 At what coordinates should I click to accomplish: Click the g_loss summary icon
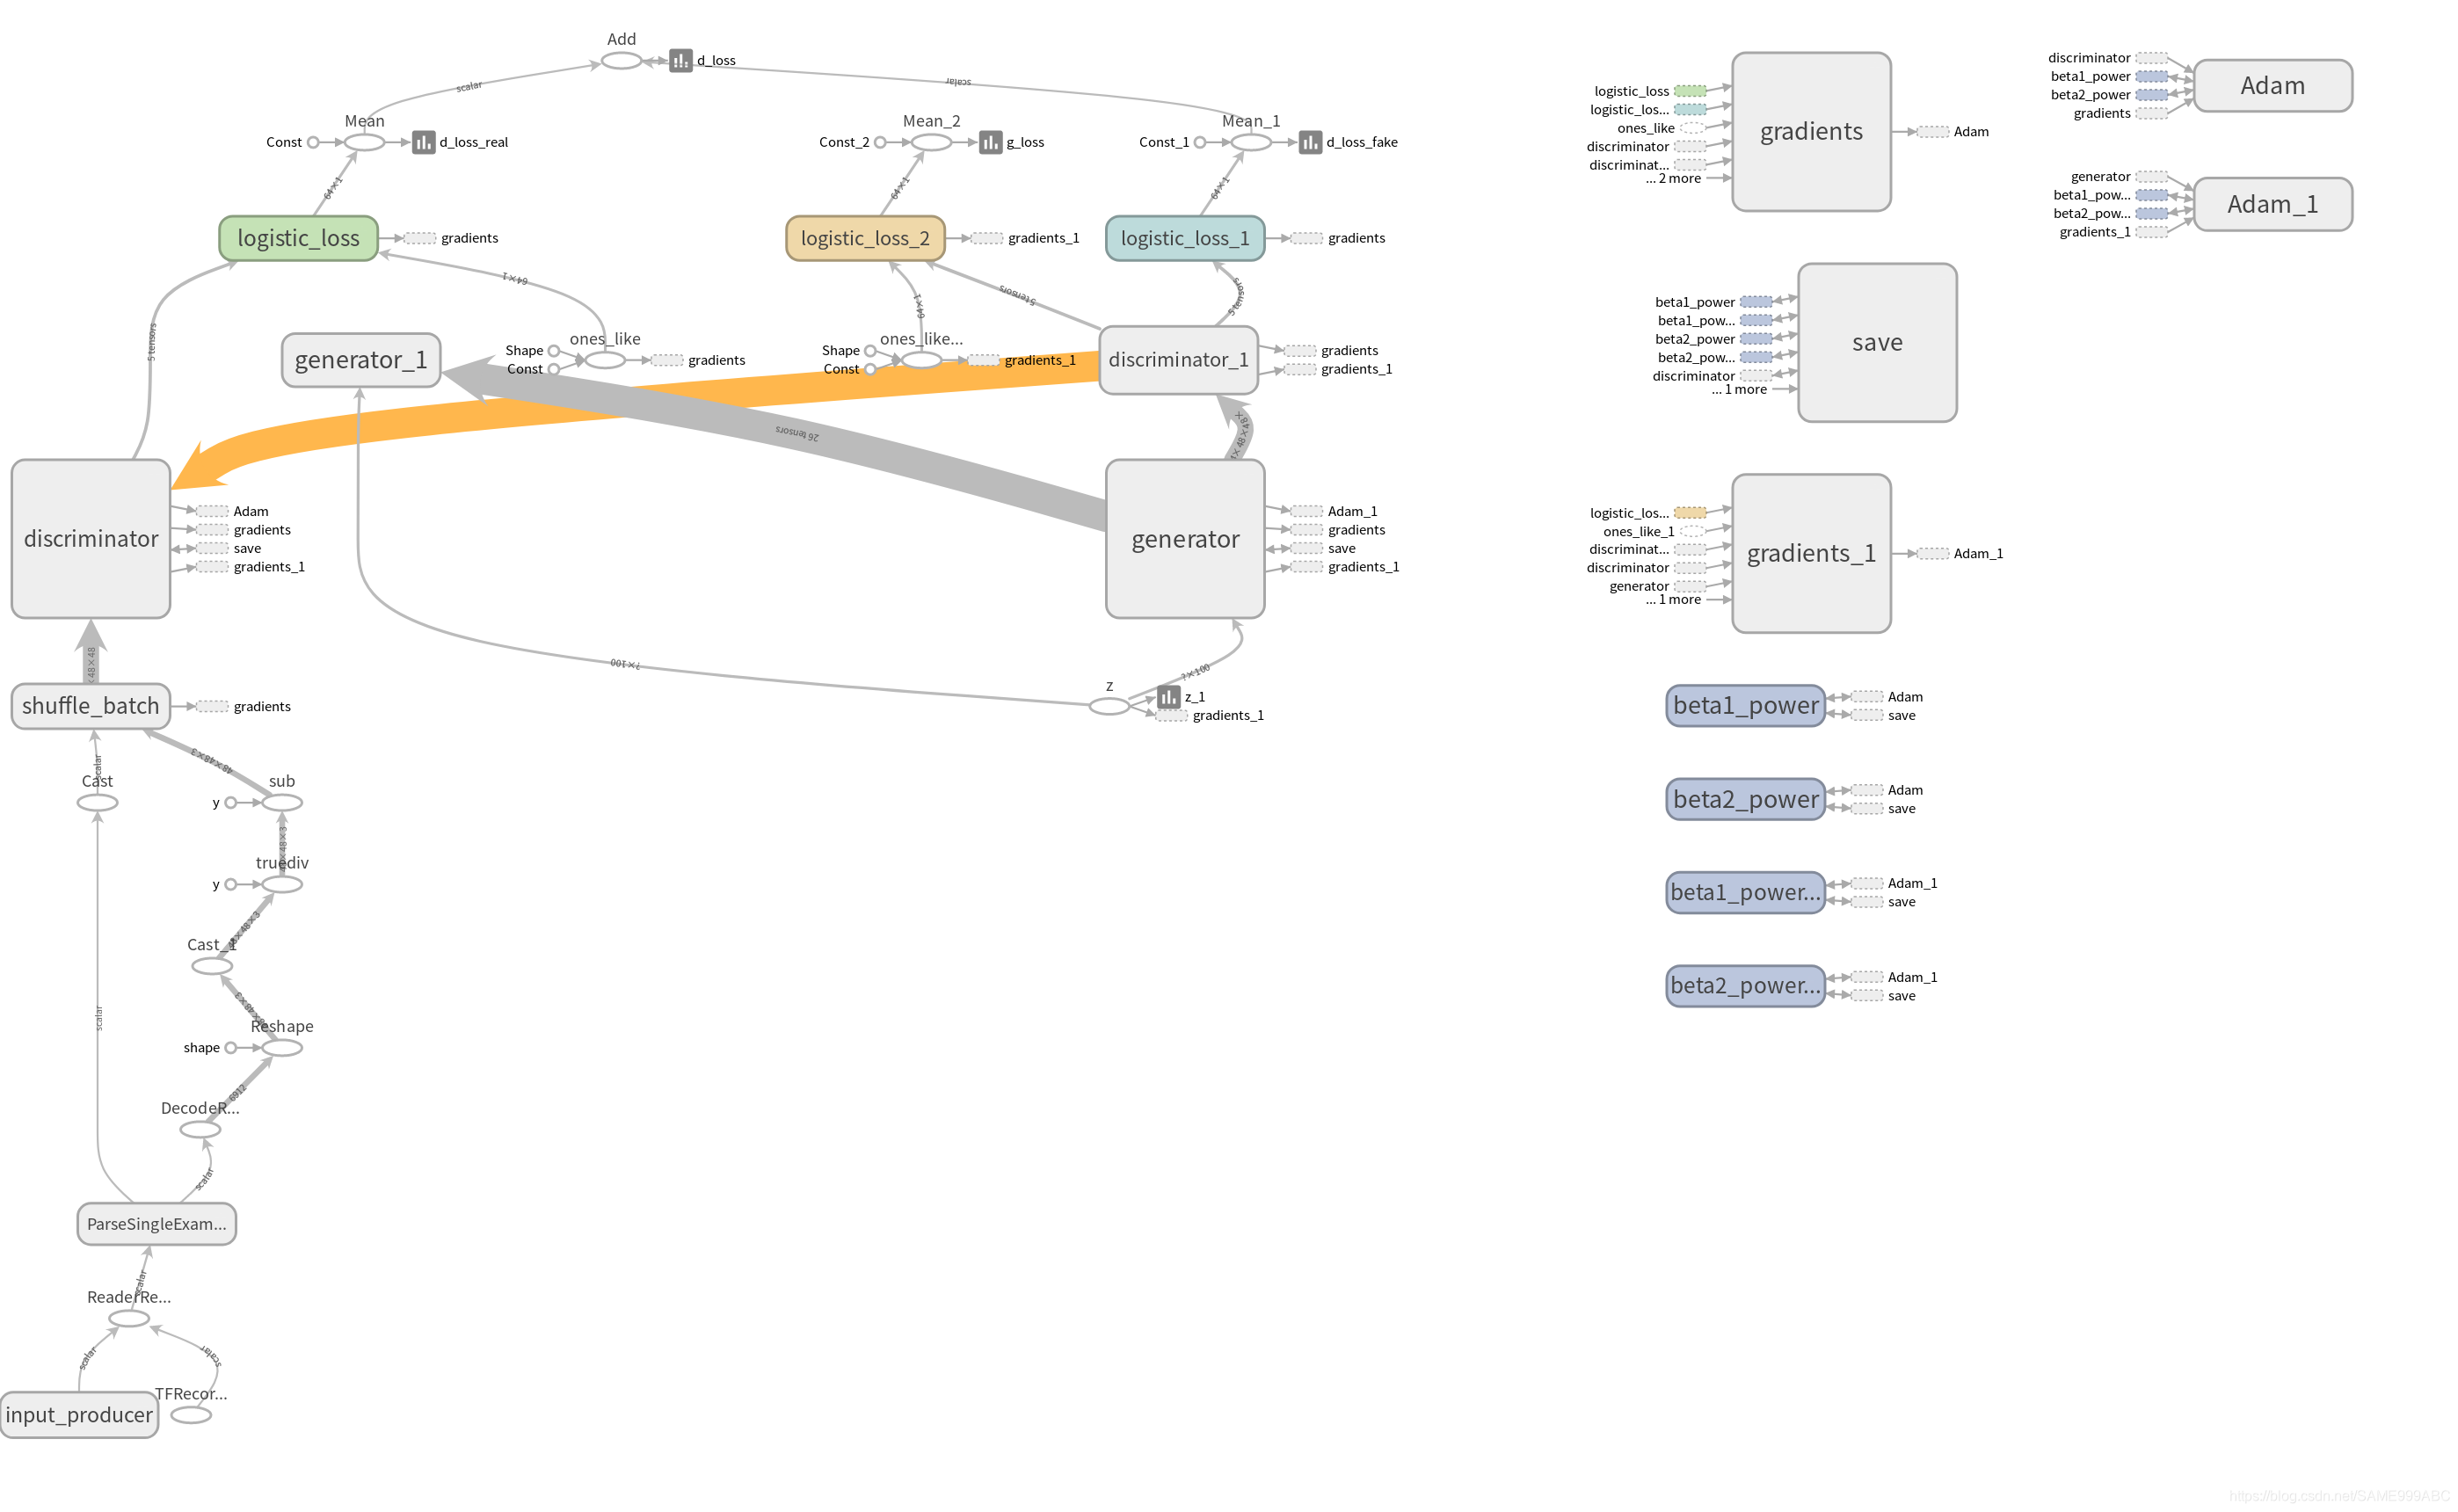[990, 143]
